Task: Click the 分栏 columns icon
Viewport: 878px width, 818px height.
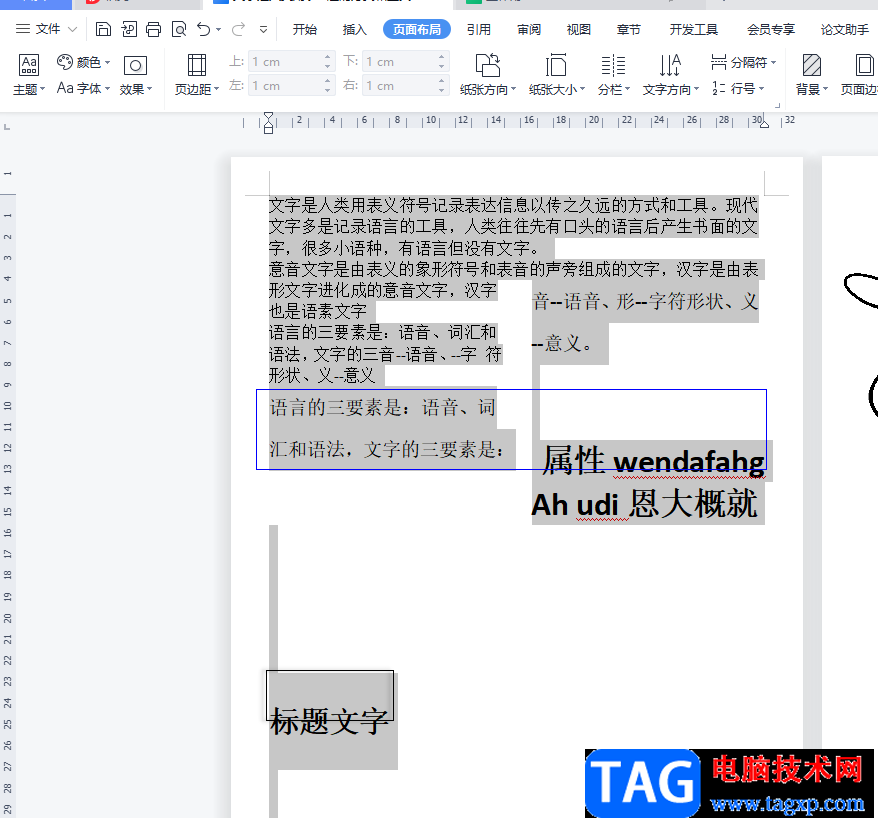Action: pyautogui.click(x=613, y=65)
